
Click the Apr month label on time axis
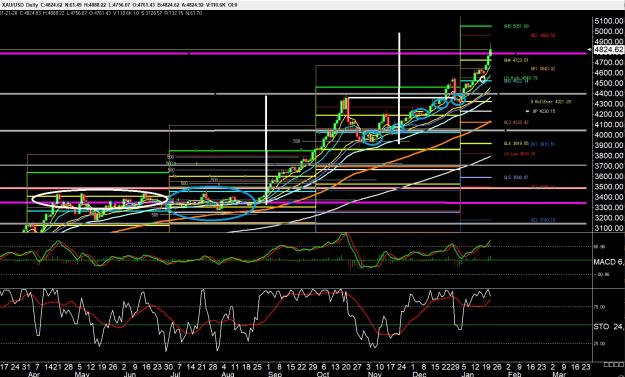pyautogui.click(x=35, y=375)
